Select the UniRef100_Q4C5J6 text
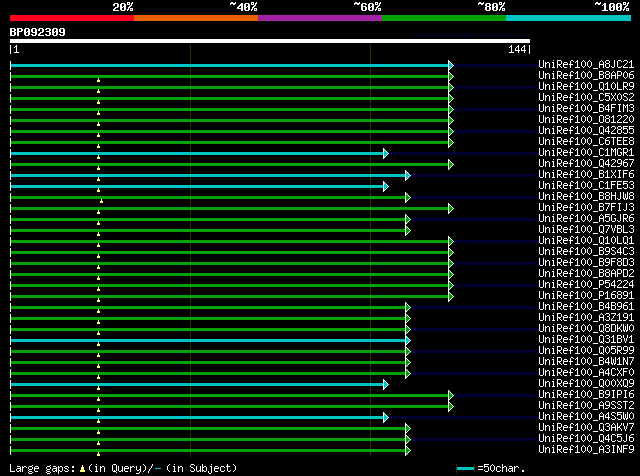 tap(586, 439)
